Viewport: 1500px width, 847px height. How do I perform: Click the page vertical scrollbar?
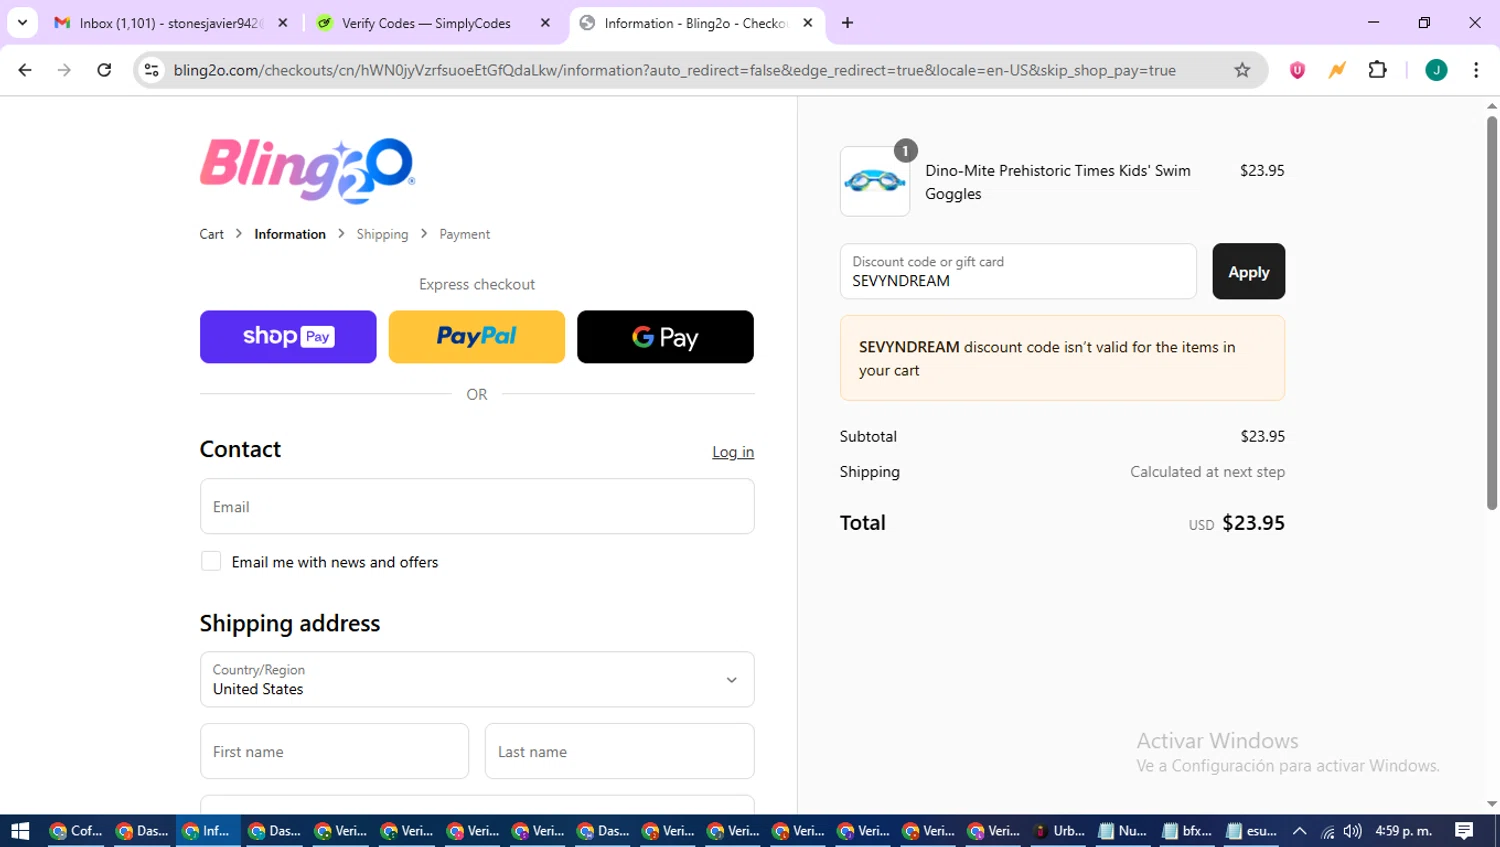[1492, 312]
